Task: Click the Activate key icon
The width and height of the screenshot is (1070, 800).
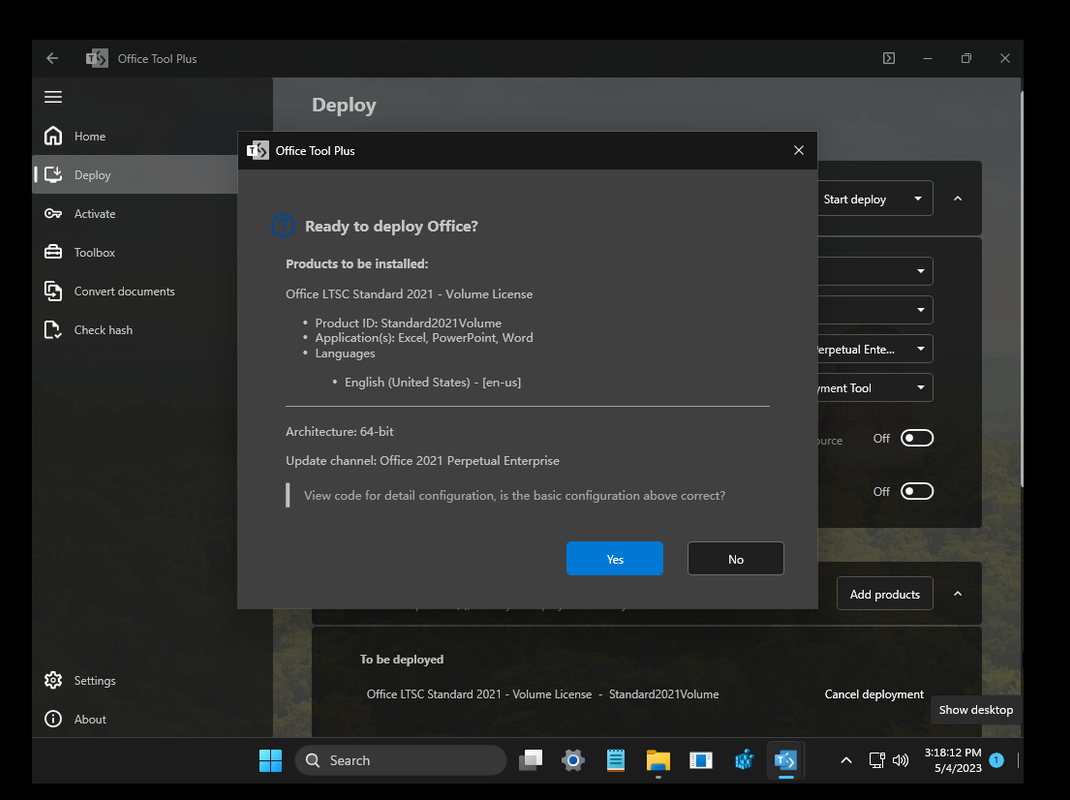Action: coord(53,214)
